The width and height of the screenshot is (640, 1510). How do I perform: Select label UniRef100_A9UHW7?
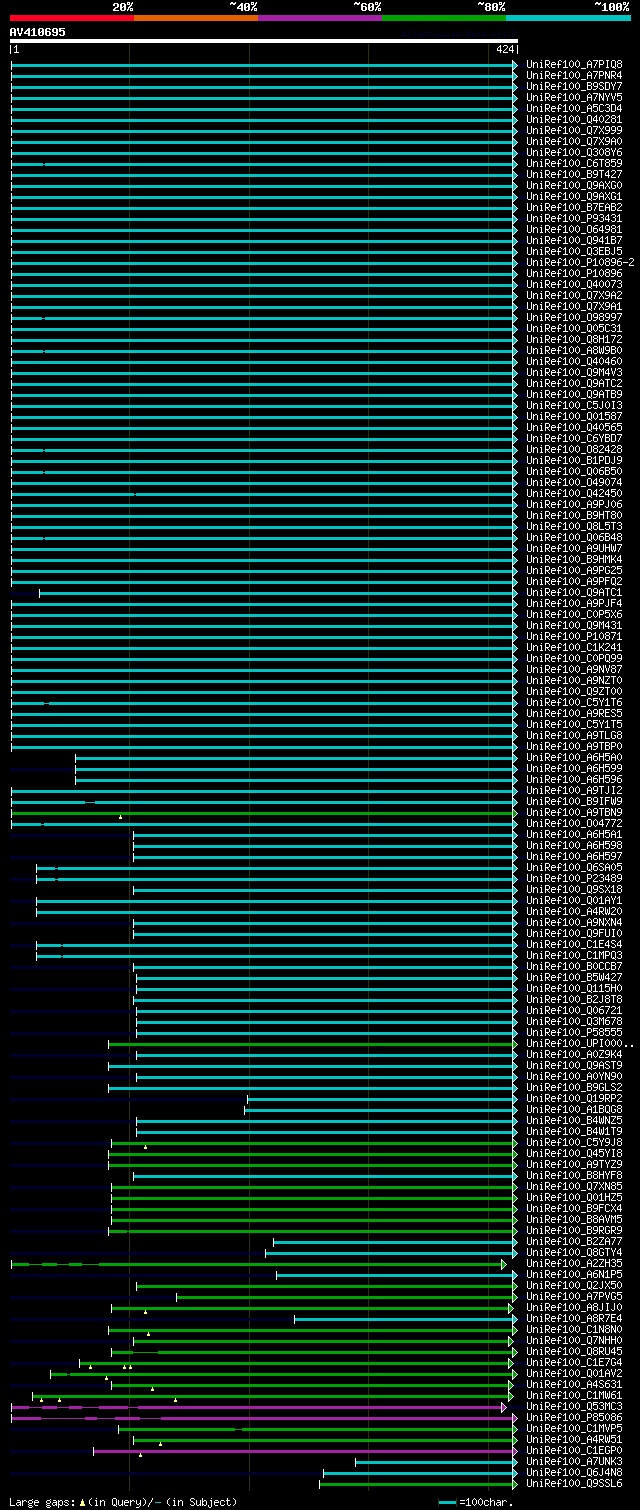(x=574, y=548)
